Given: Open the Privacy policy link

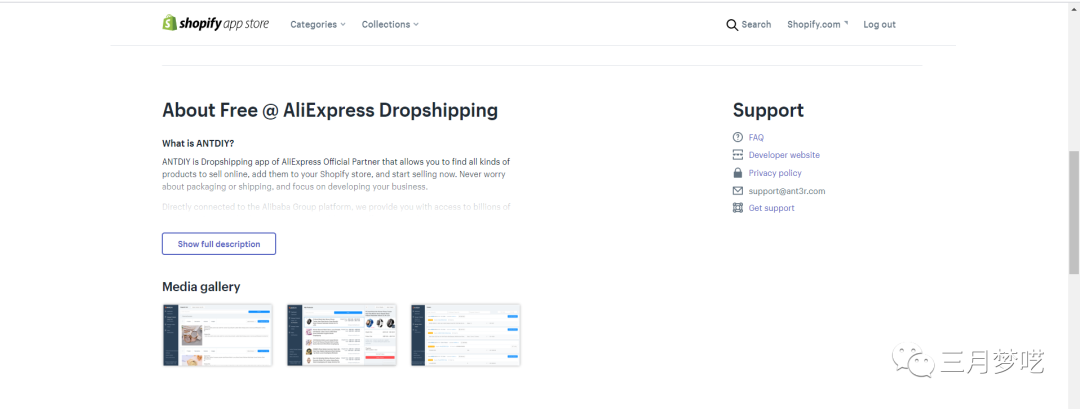Looking at the screenshot, I should [x=775, y=173].
